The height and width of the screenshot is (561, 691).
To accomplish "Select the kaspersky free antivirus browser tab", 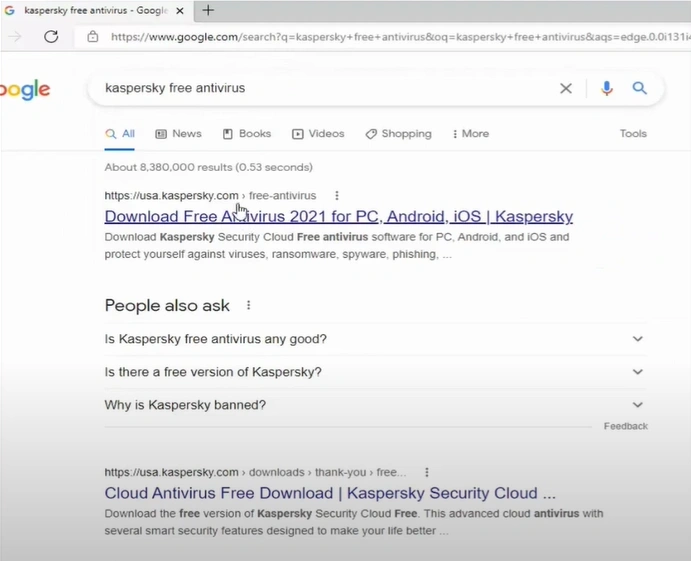I will click(95, 10).
